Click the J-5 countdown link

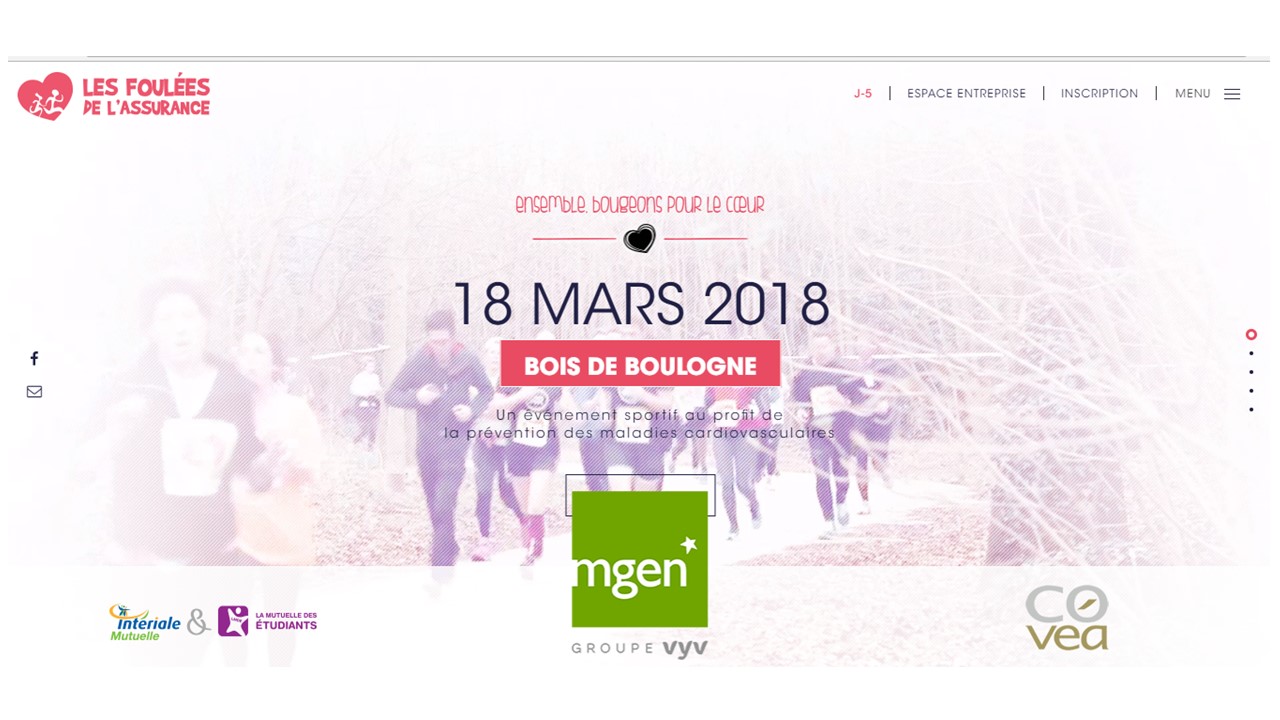tap(863, 94)
